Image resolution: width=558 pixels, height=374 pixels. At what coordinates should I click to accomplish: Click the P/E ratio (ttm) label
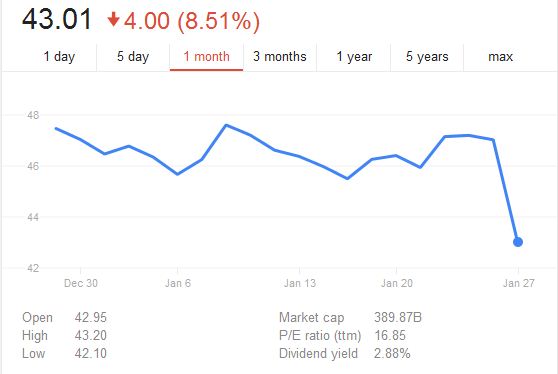click(x=320, y=335)
